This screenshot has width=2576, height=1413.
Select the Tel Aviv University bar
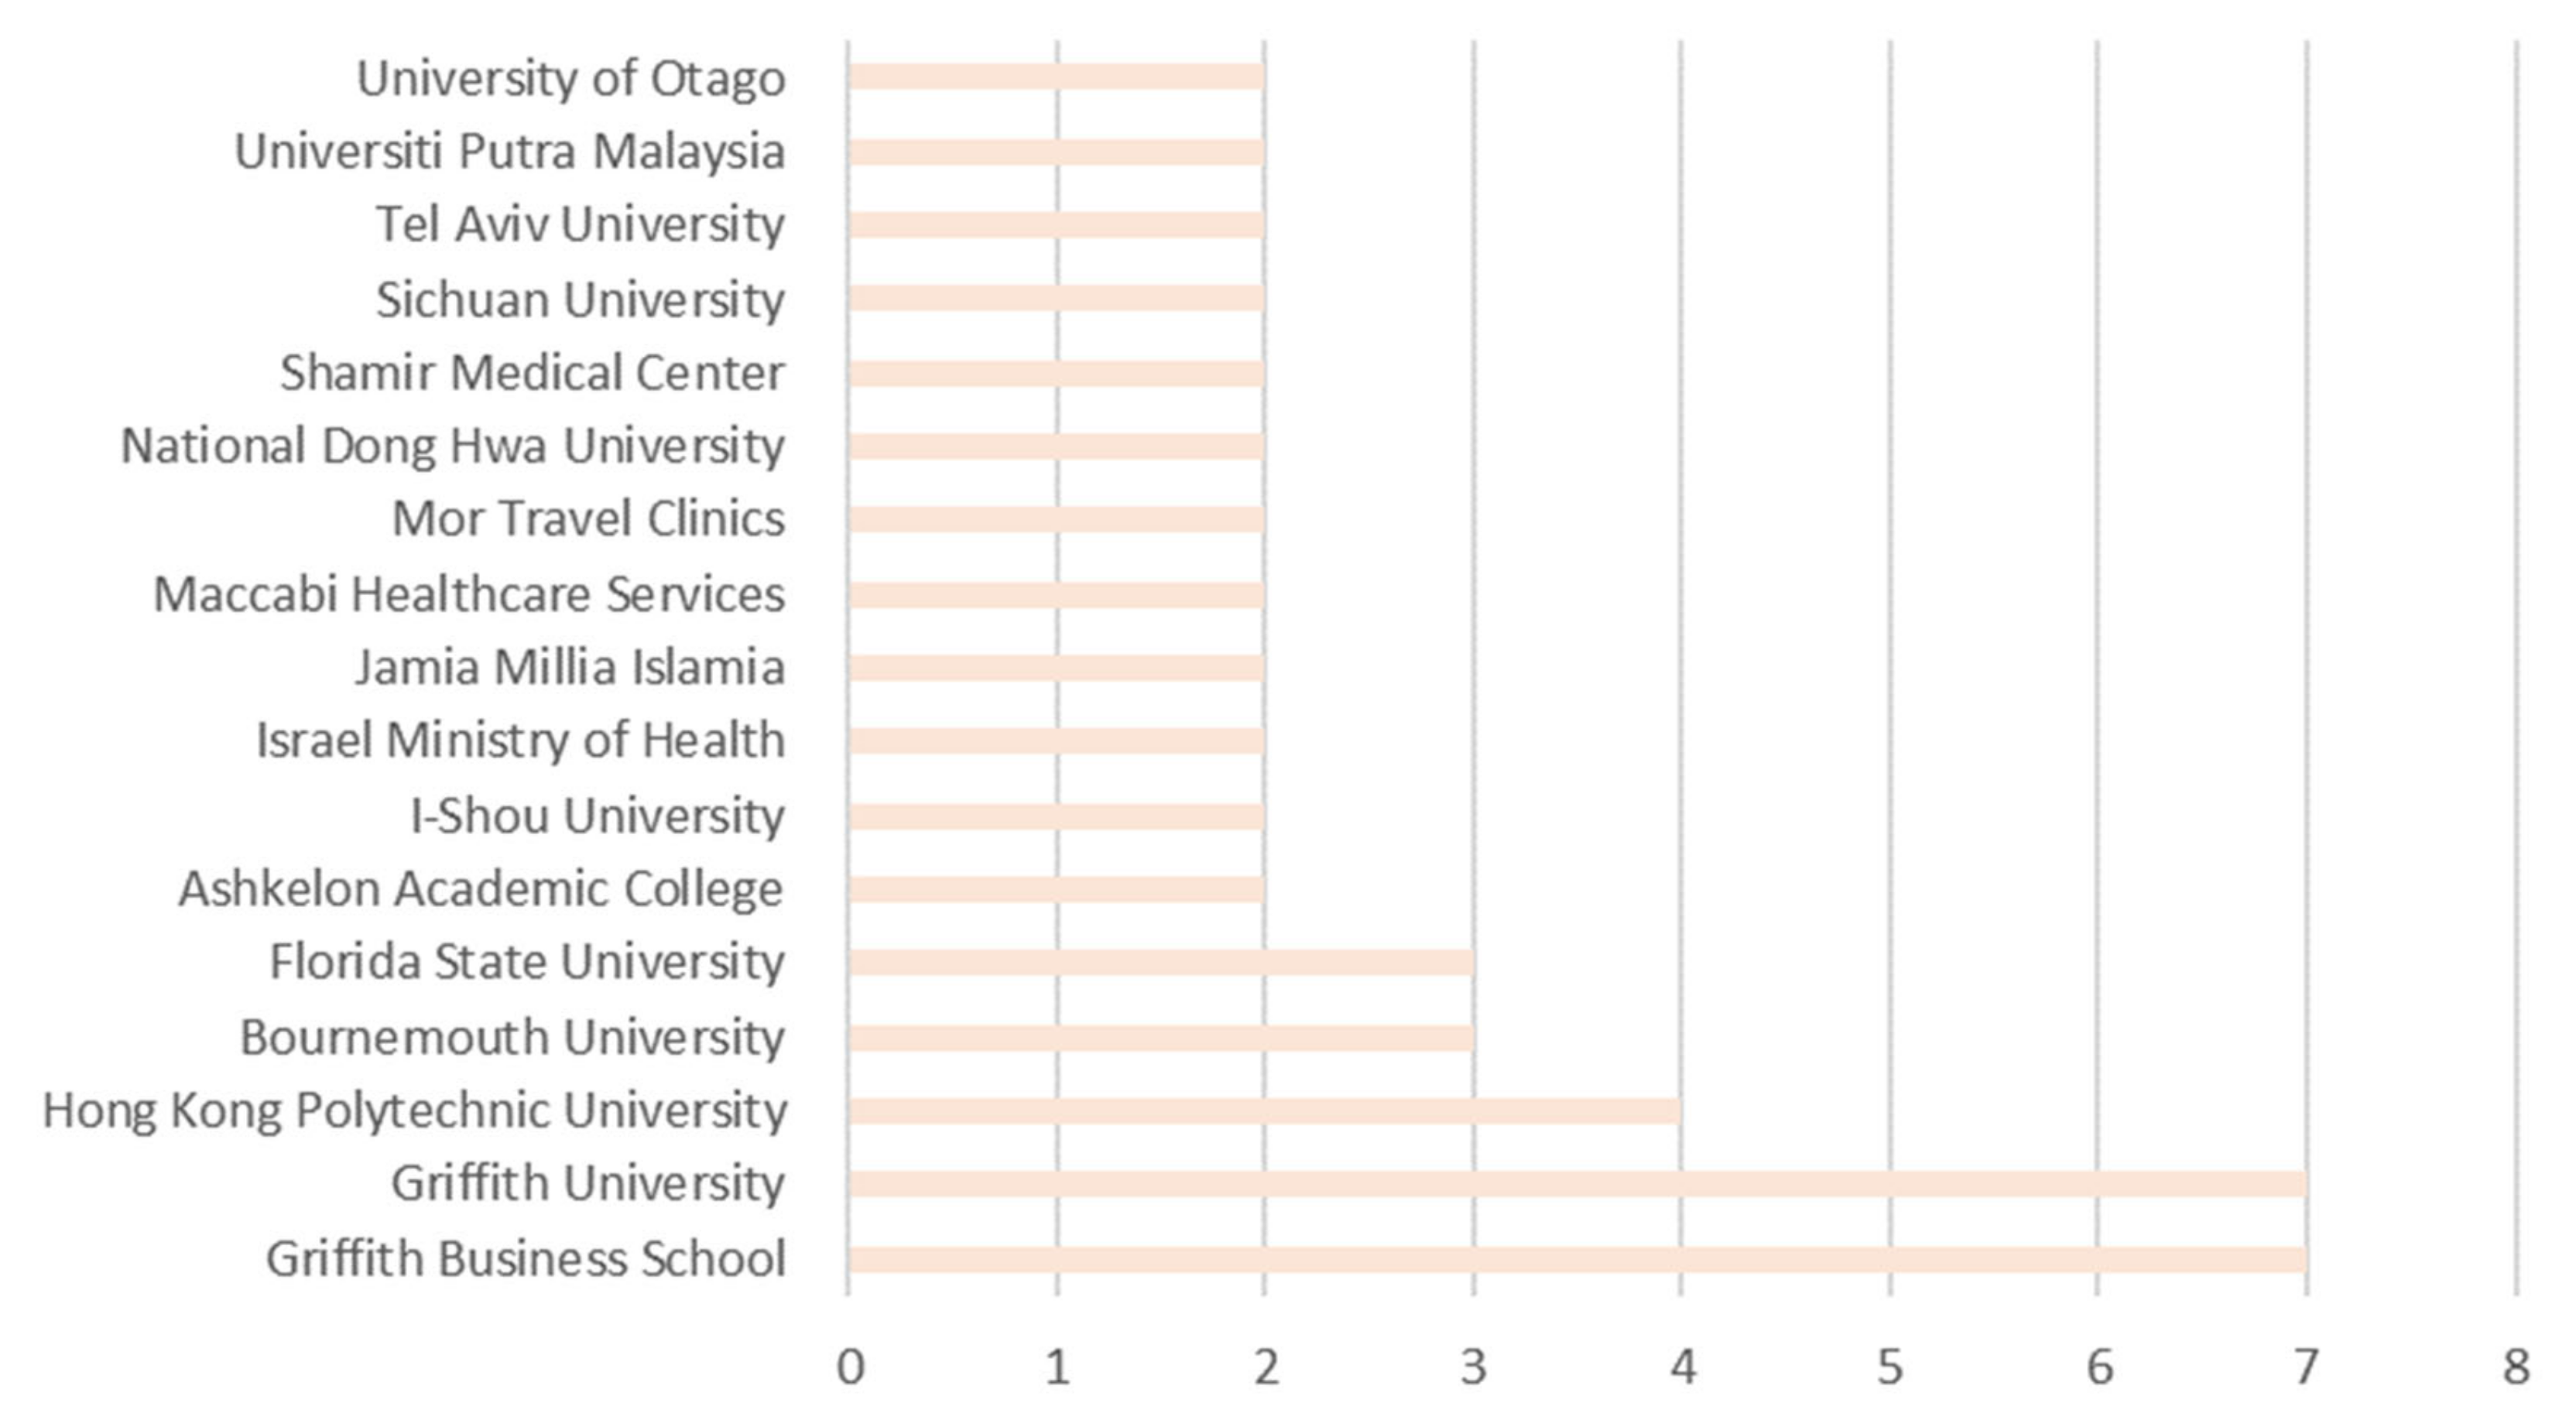(1056, 225)
